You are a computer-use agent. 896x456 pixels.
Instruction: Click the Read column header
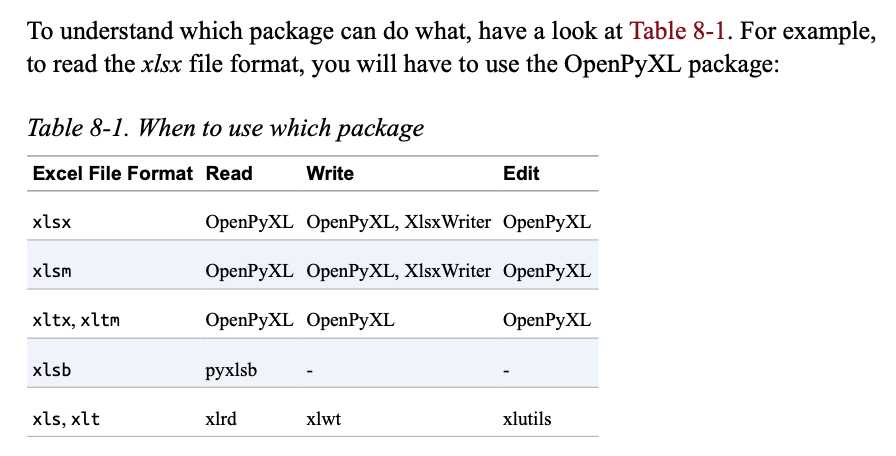pyautogui.click(x=229, y=173)
